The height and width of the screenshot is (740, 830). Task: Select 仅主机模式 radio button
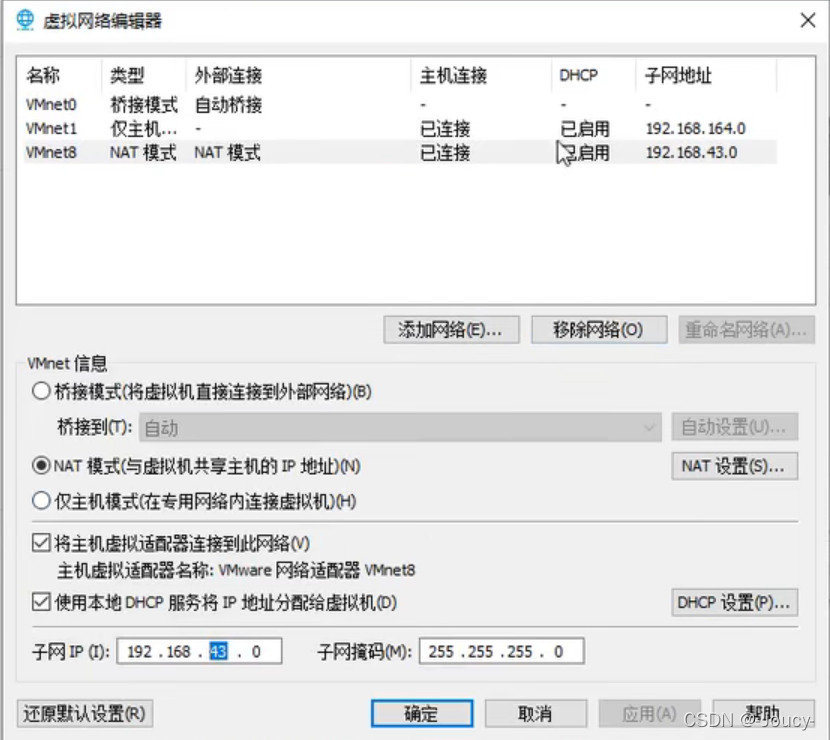click(x=41, y=501)
